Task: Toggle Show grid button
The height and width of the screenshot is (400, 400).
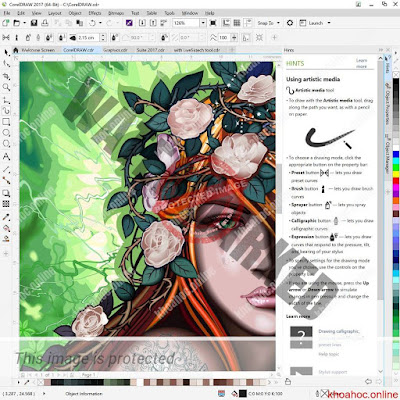Action: click(x=237, y=23)
